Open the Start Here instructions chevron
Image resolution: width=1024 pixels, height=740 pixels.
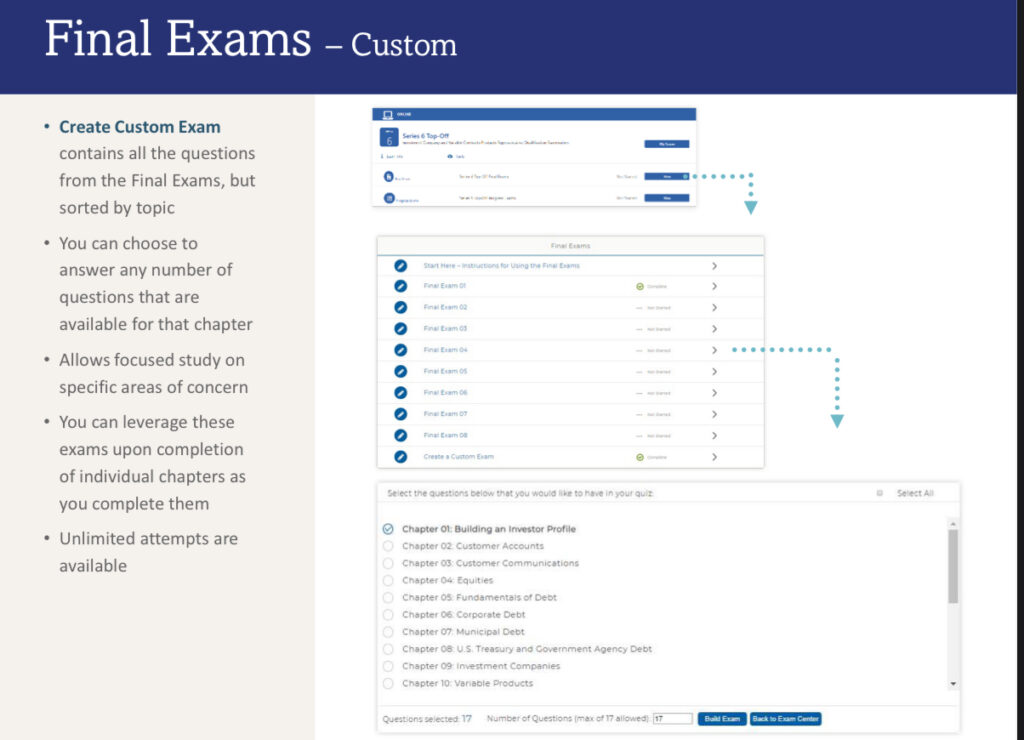(x=715, y=266)
